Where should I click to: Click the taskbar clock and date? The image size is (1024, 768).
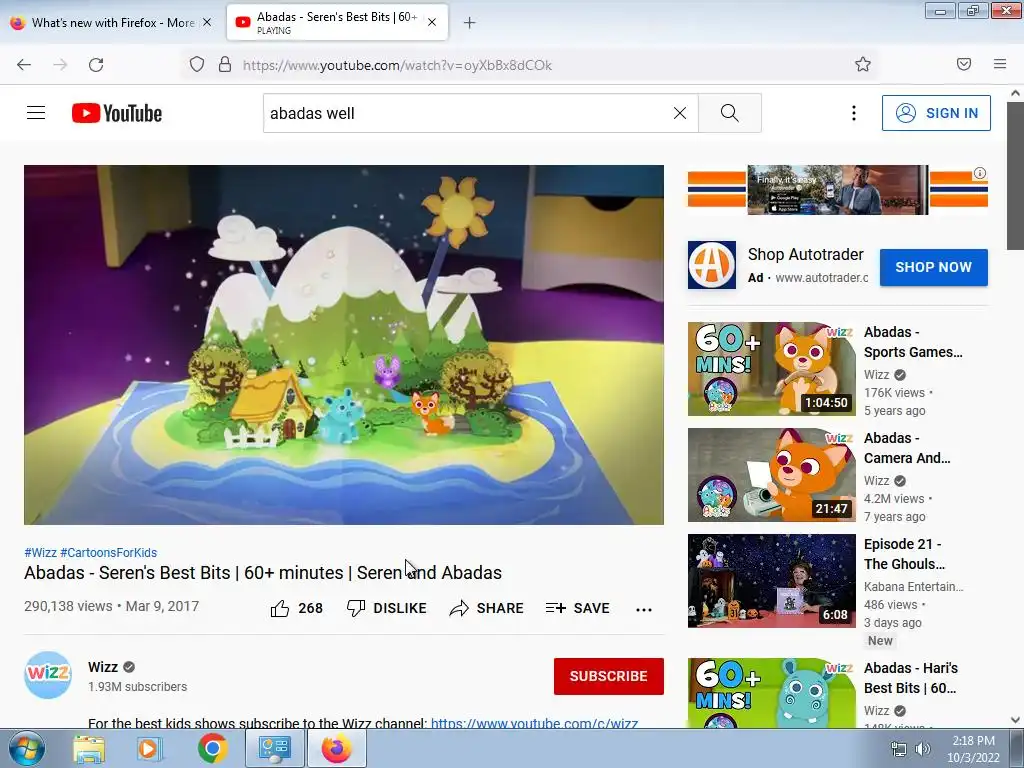pyautogui.click(x=973, y=749)
